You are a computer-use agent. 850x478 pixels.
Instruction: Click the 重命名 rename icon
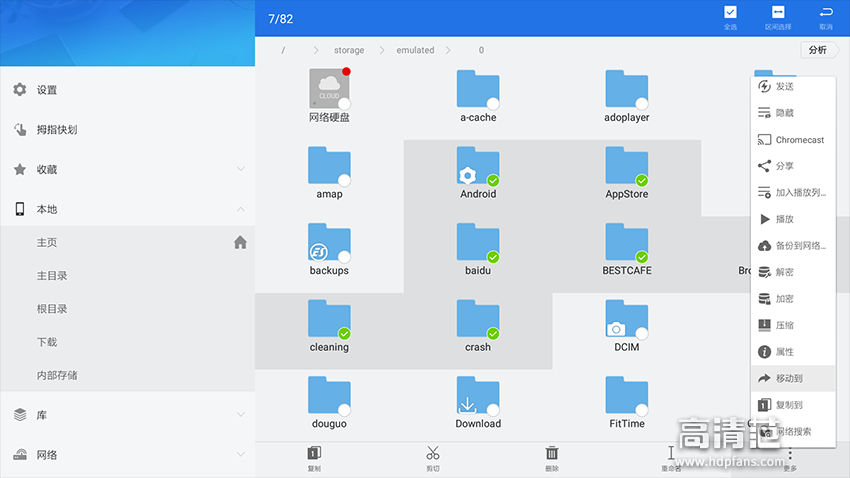click(671, 453)
